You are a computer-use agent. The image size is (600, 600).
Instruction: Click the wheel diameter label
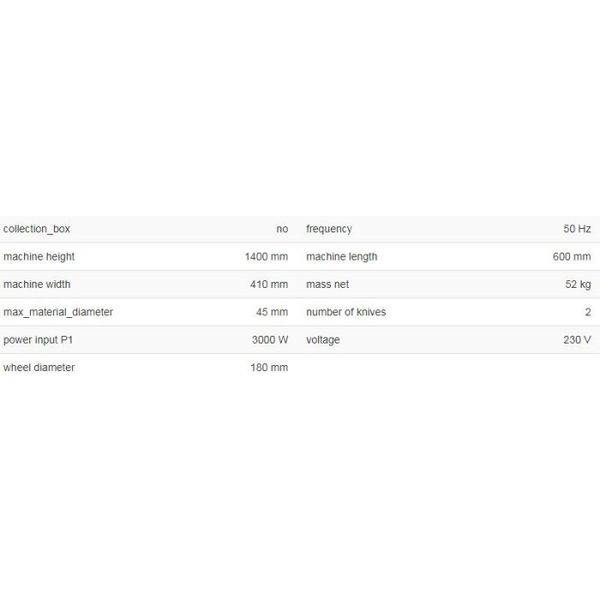[x=39, y=368]
